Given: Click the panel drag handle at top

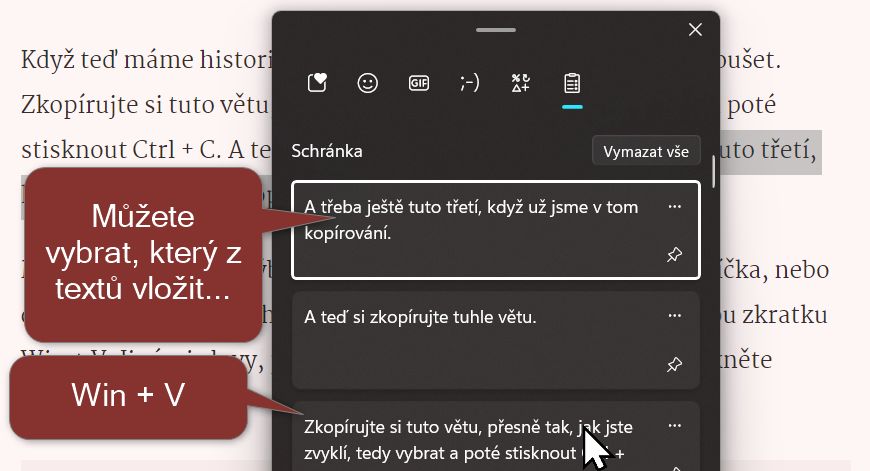Looking at the screenshot, I should [496, 30].
